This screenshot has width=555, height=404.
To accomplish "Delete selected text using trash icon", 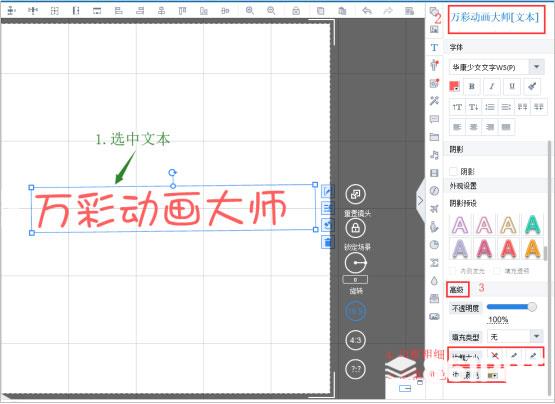I will [327, 242].
